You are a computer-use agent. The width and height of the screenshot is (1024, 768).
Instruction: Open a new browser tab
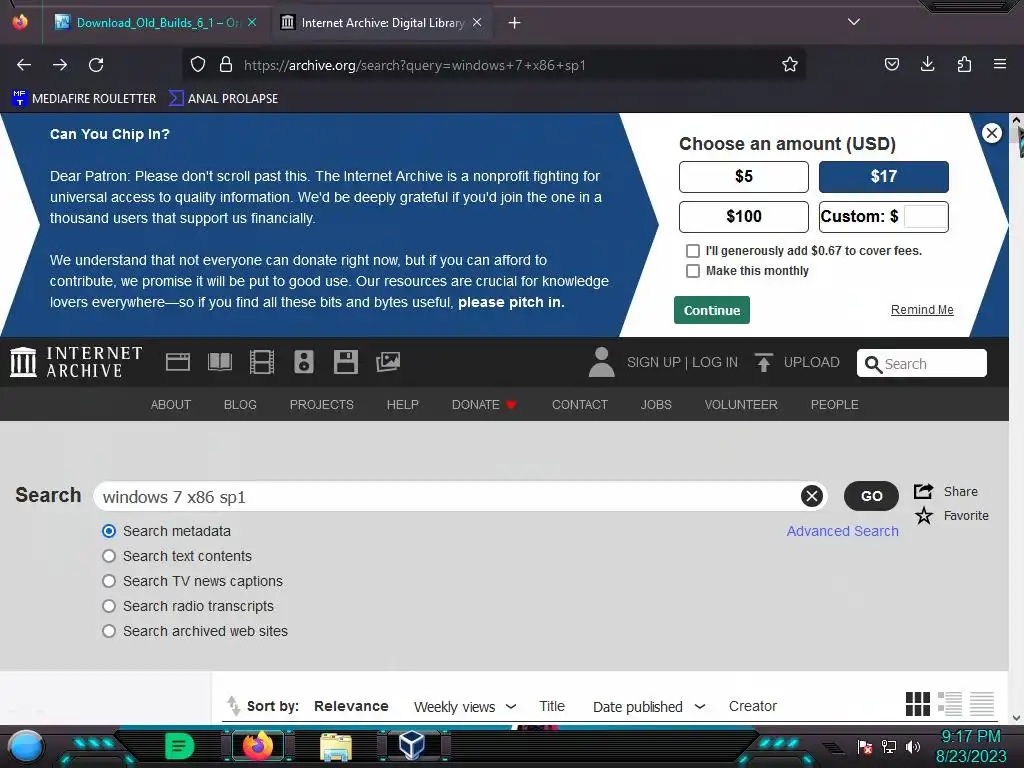coord(515,23)
